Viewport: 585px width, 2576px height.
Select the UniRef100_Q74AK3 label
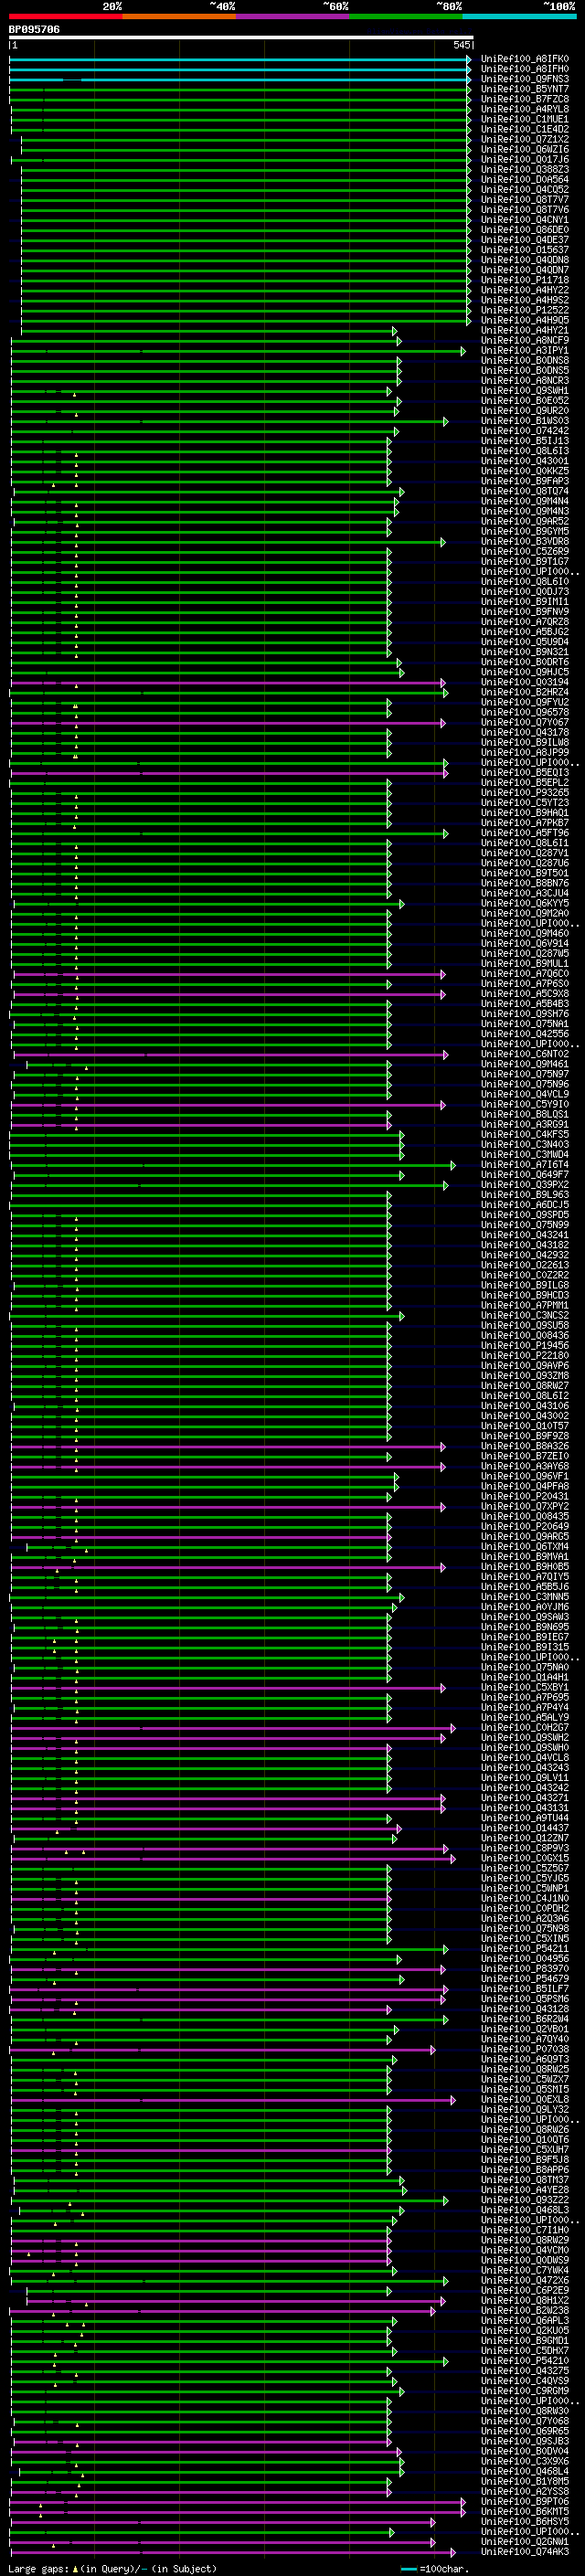tap(524, 2551)
